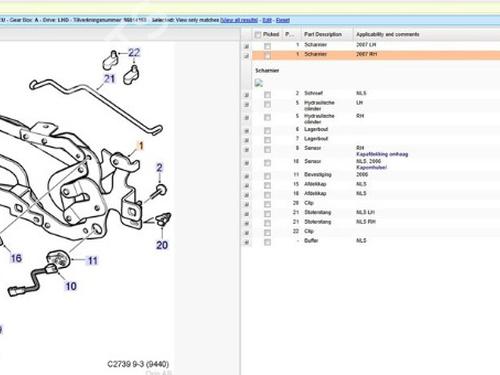Click callout number 2 next to the screw
Viewport: 500px width, 375px height.
(x=159, y=167)
